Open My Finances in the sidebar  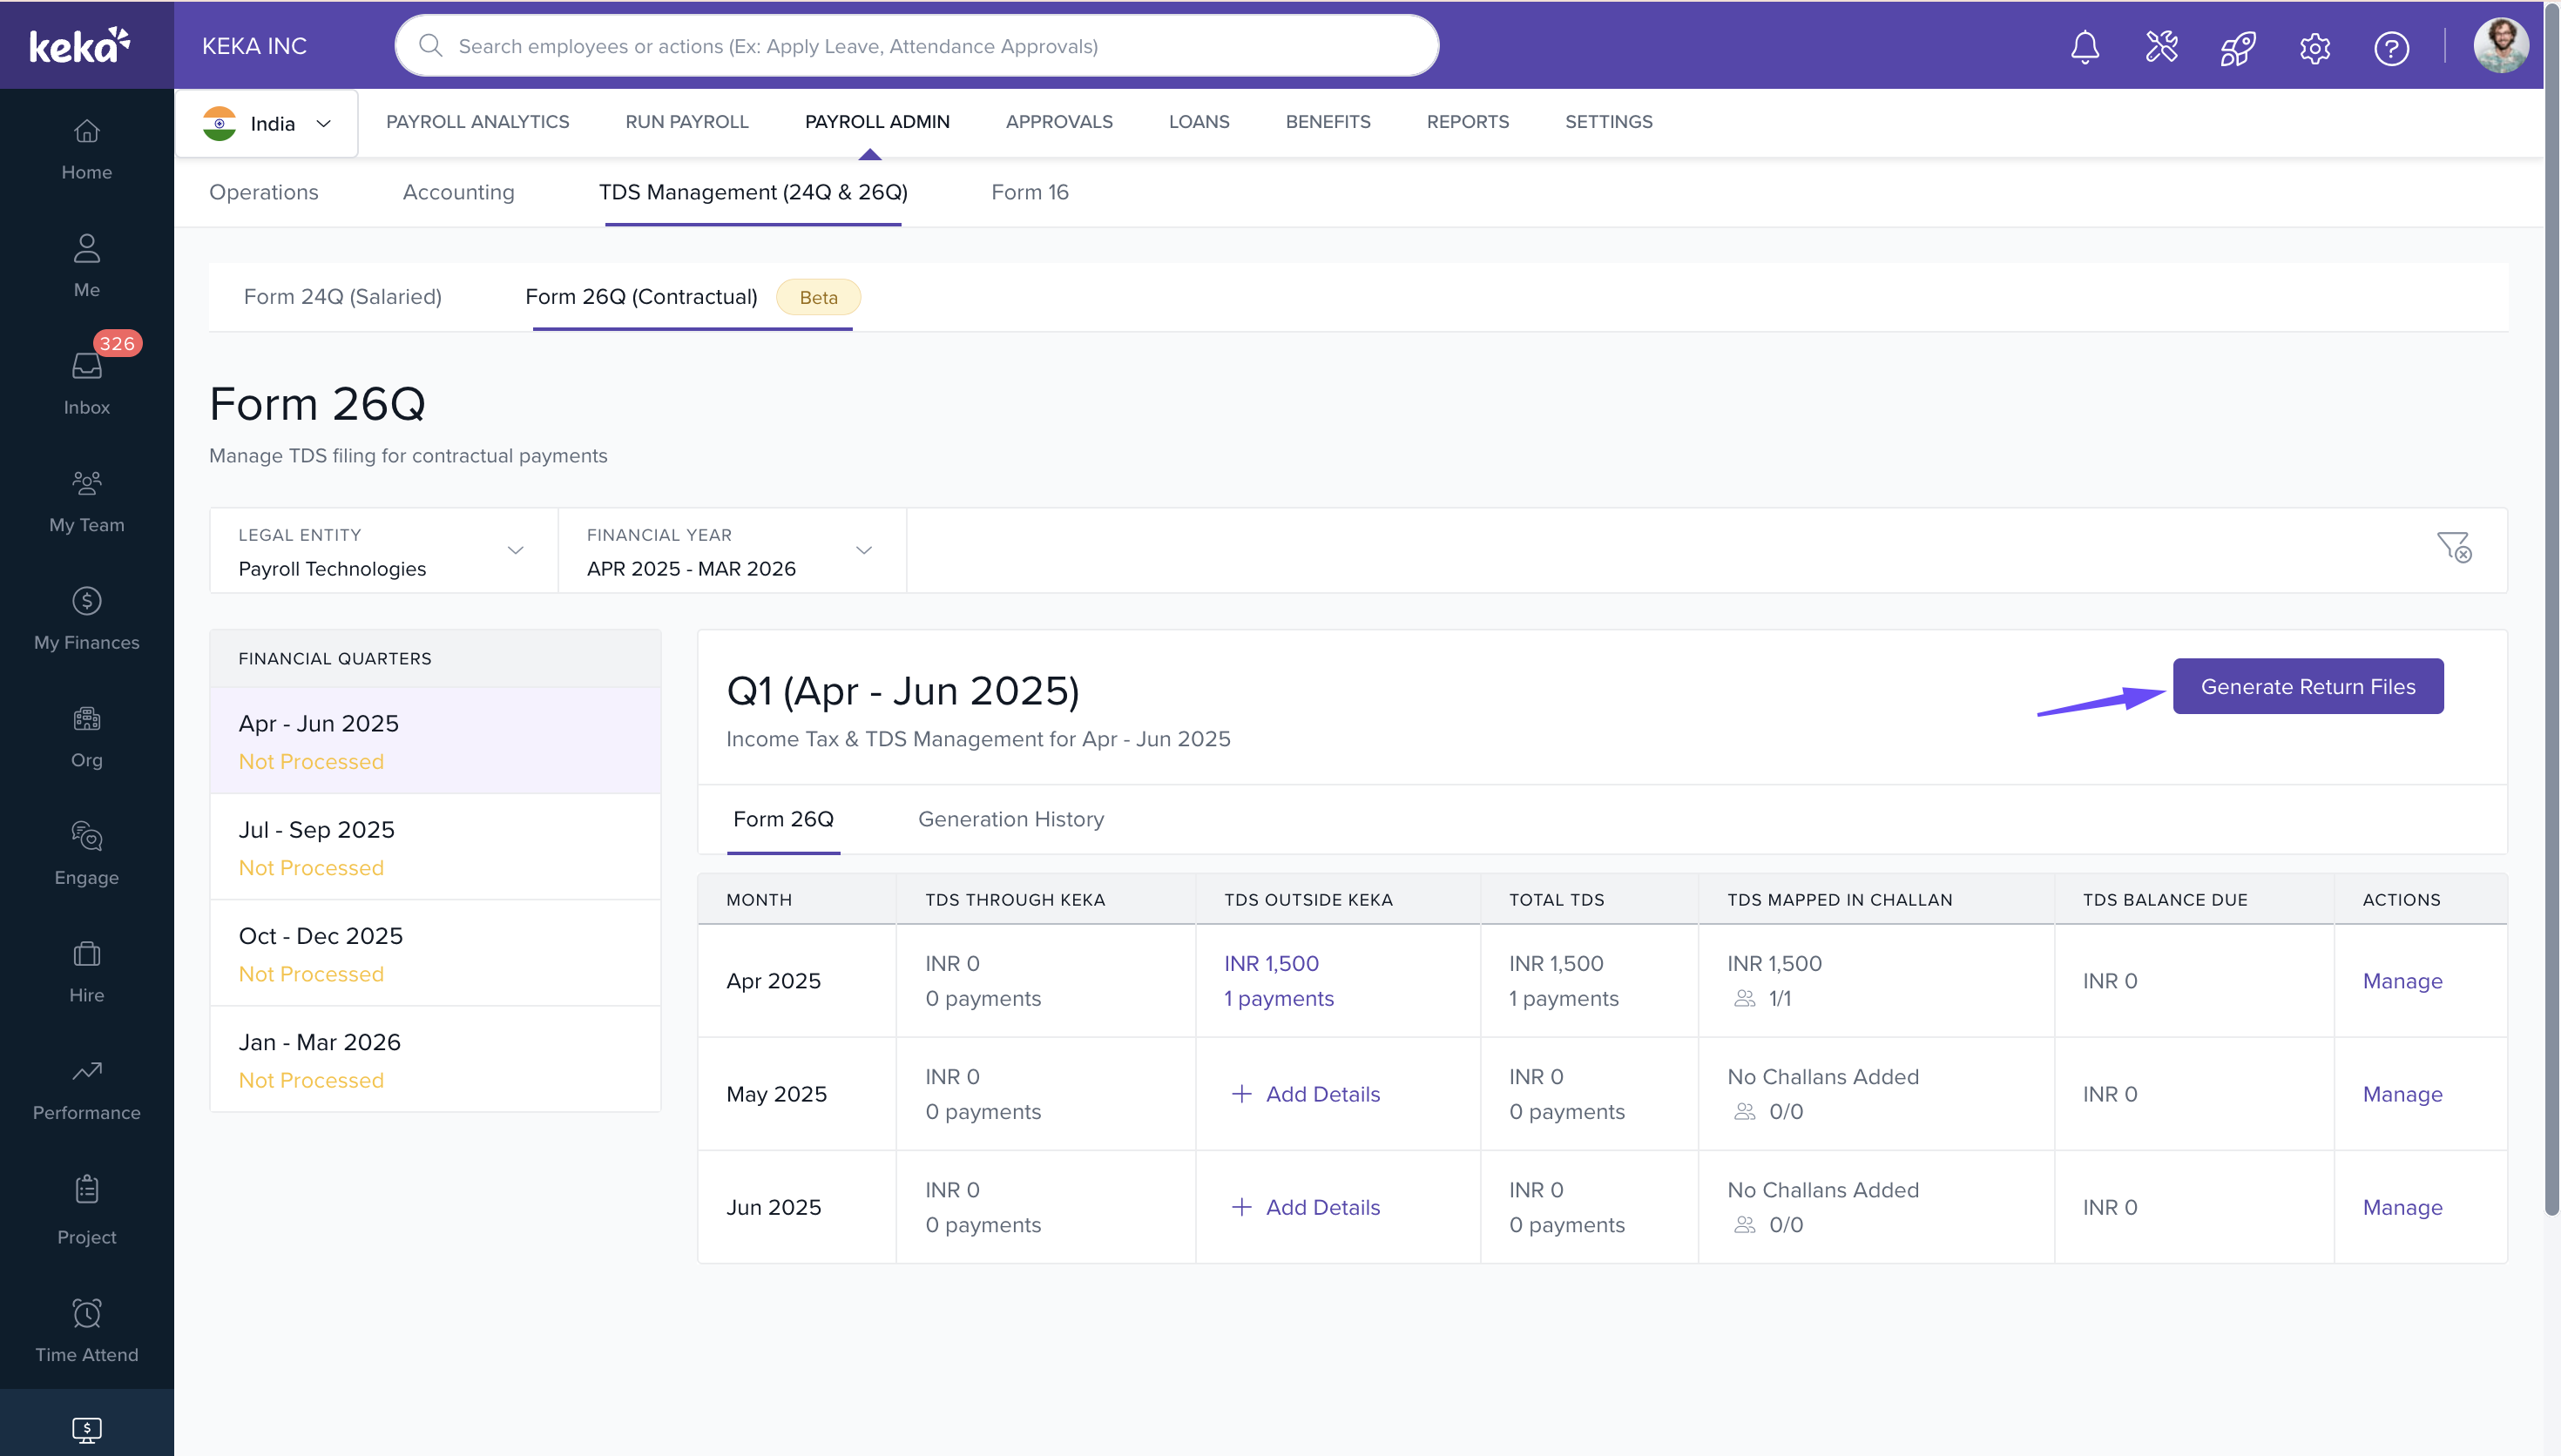(x=87, y=618)
